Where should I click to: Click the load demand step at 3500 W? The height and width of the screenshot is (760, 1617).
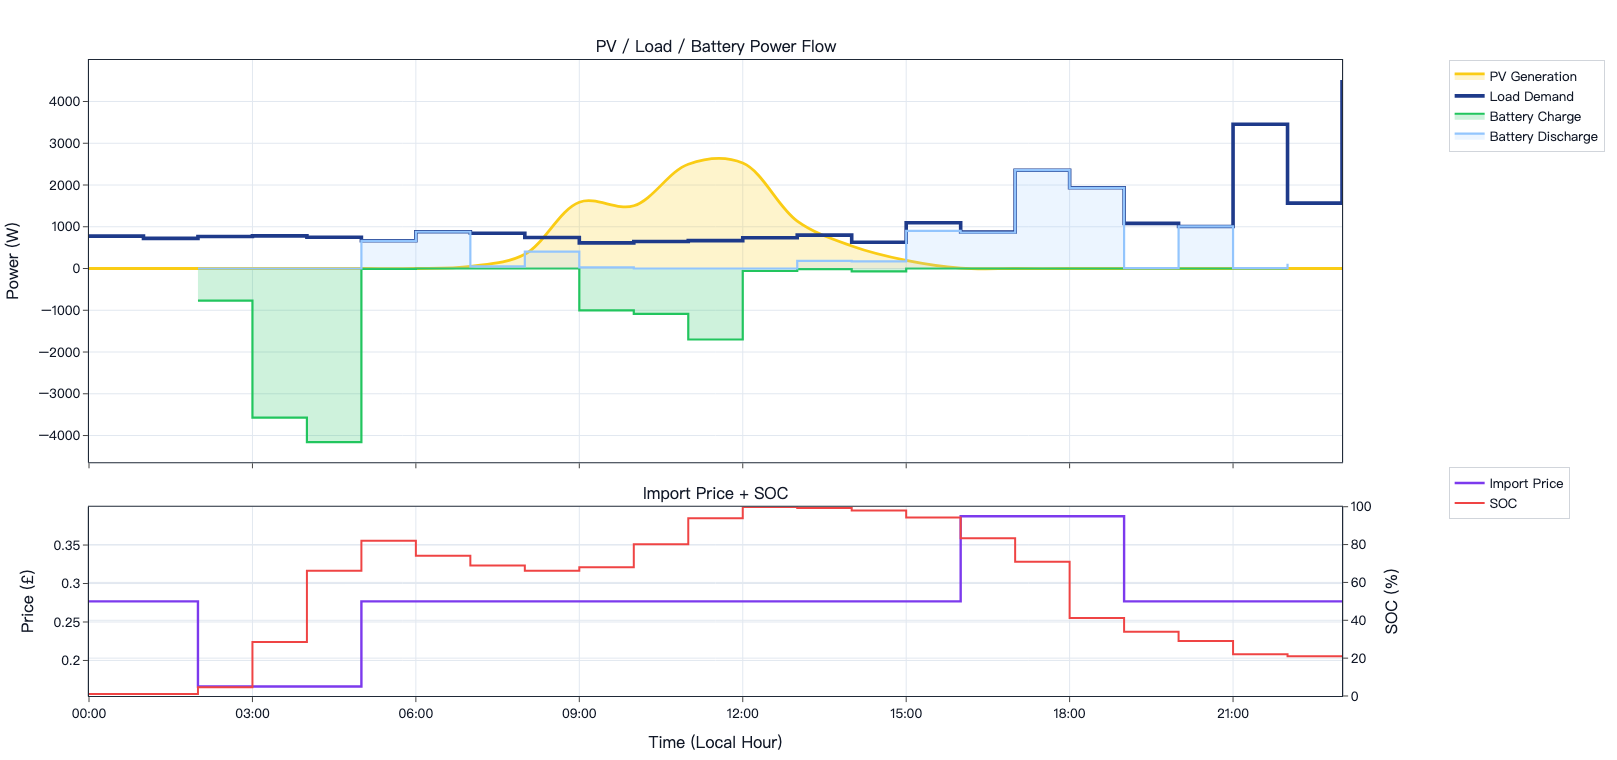1260,124
